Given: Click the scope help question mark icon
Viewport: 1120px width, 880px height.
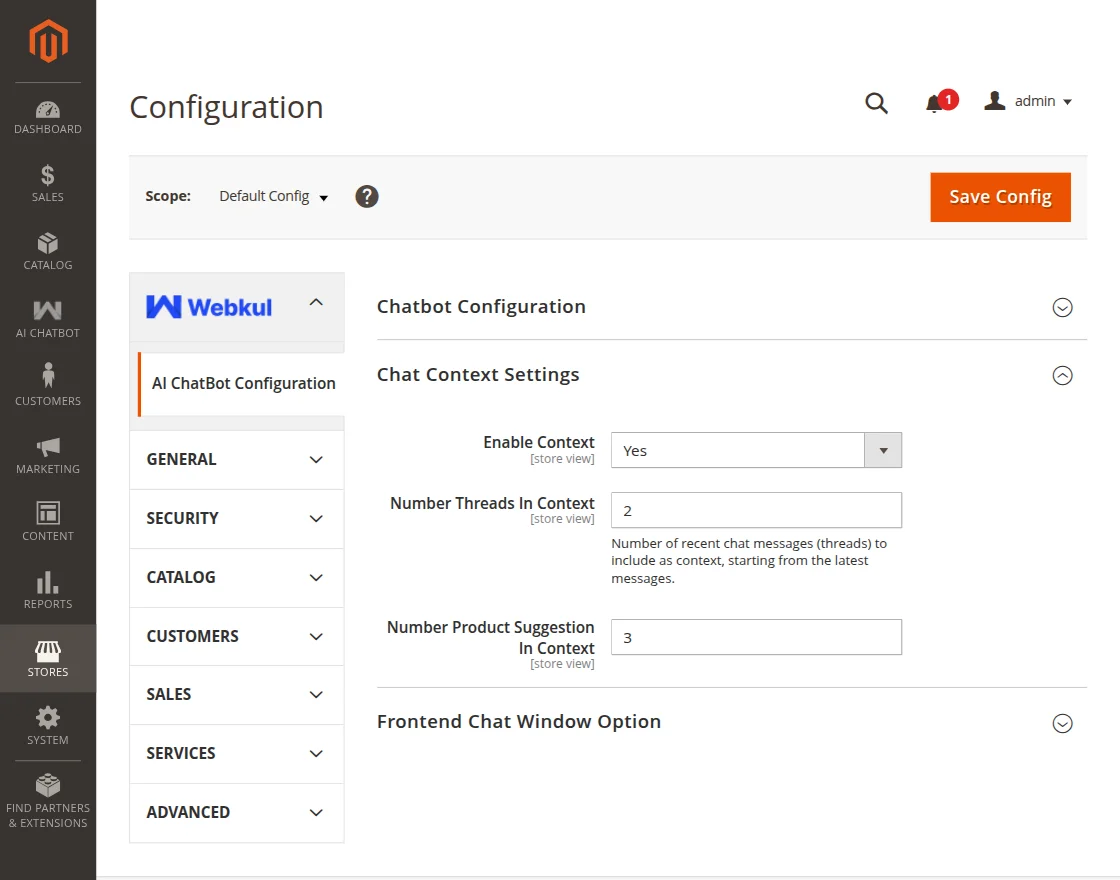Looking at the screenshot, I should tap(367, 197).
